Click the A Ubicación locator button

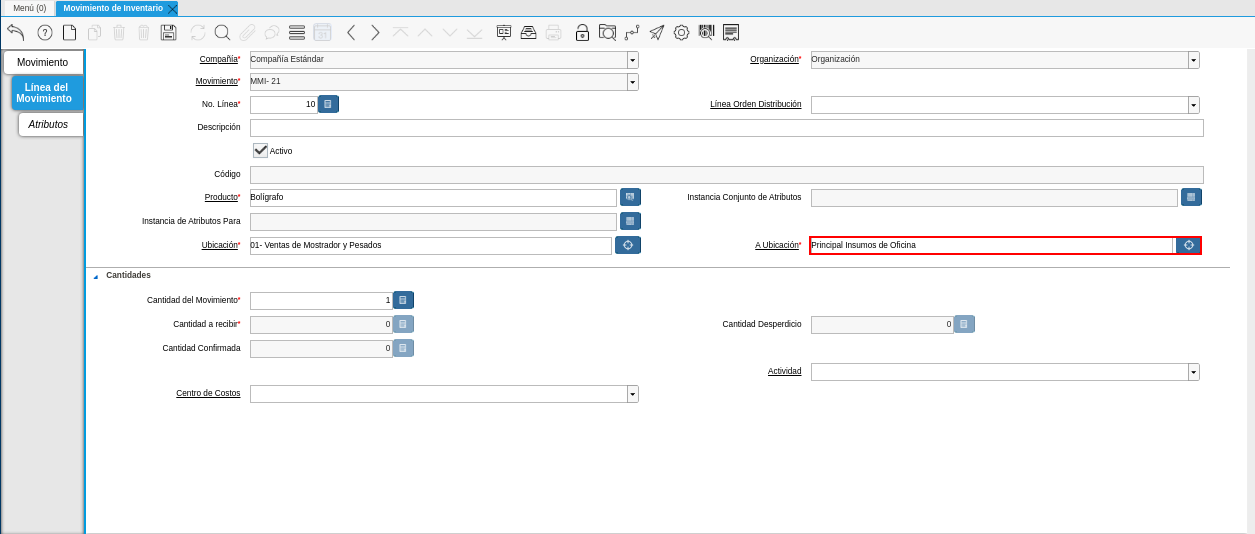1188,245
